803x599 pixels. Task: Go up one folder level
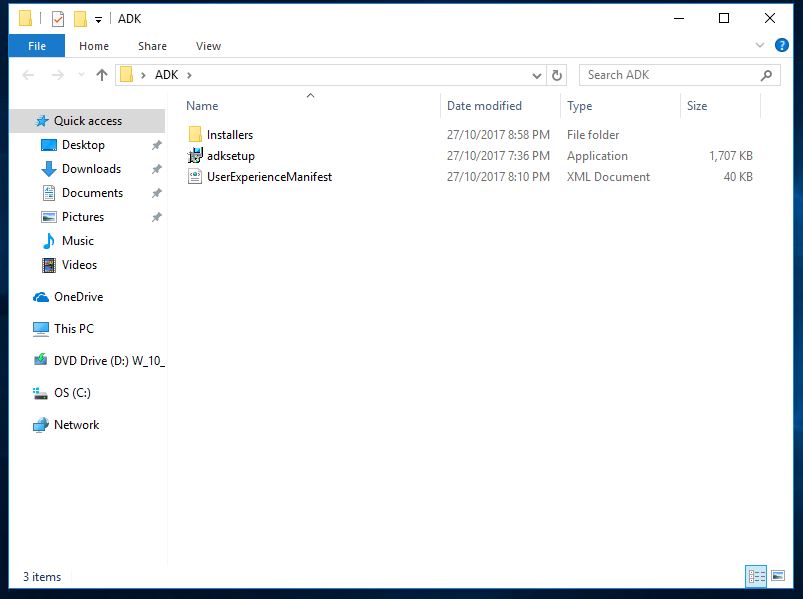102,75
